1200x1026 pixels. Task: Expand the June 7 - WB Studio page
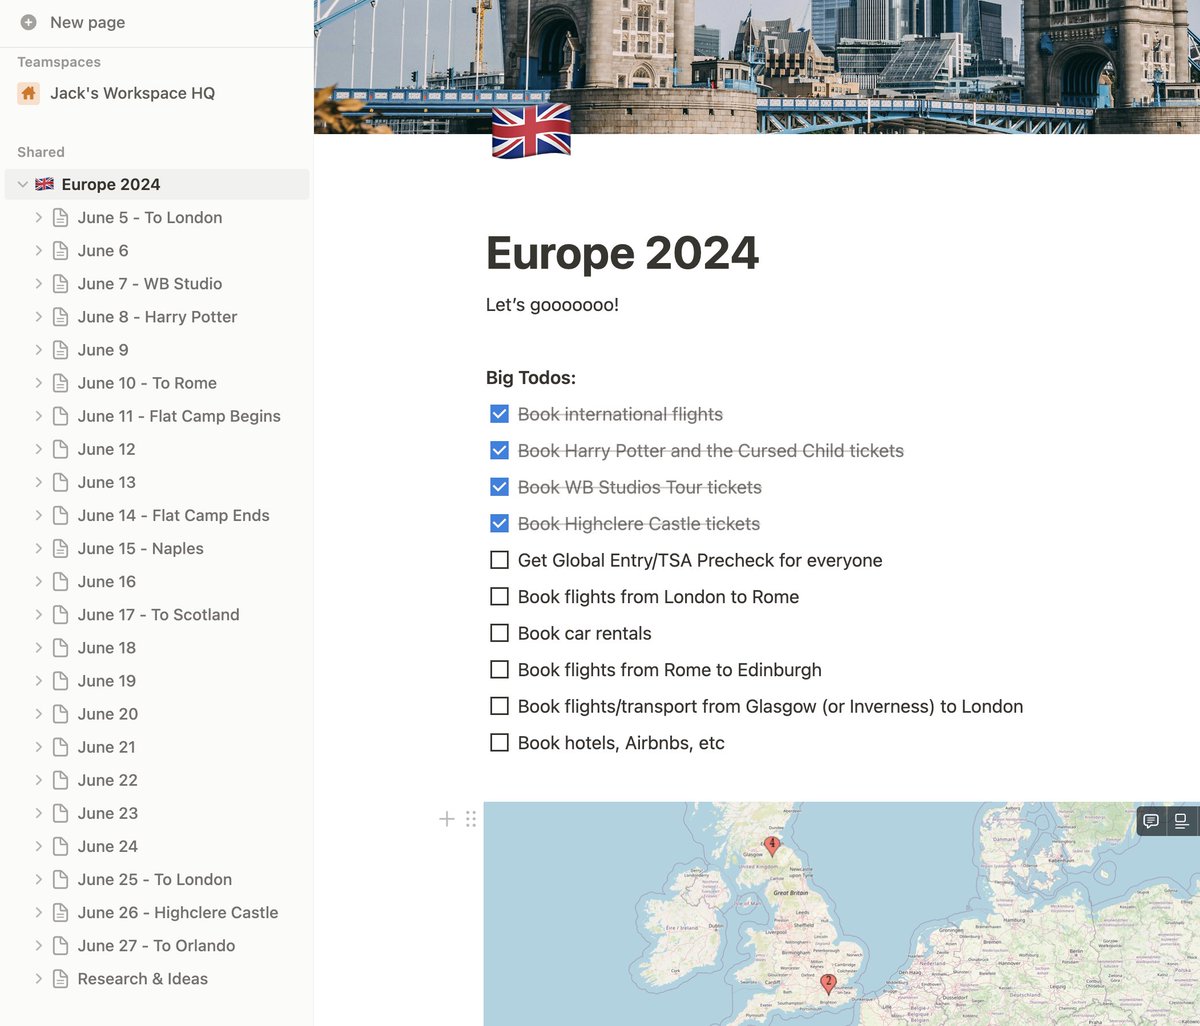tap(38, 284)
